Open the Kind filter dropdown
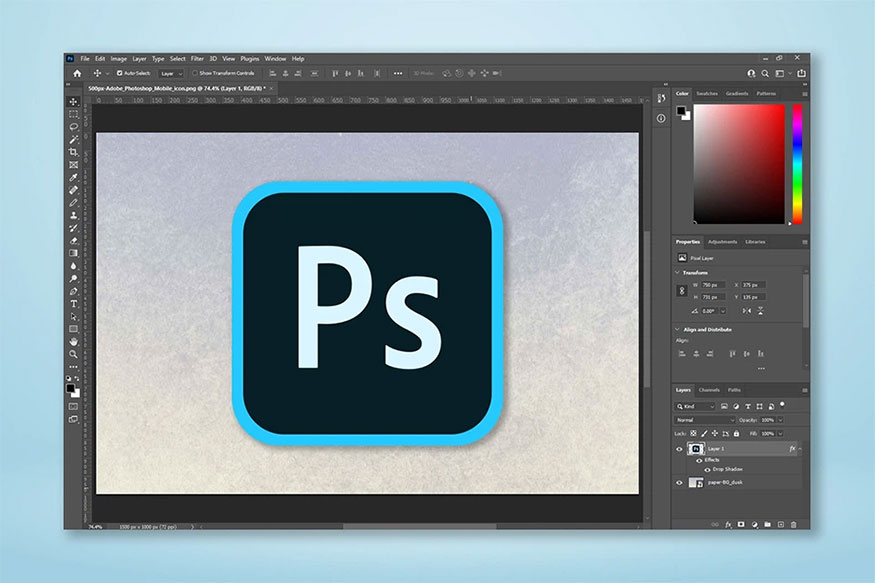The height and width of the screenshot is (583, 875). (695, 406)
